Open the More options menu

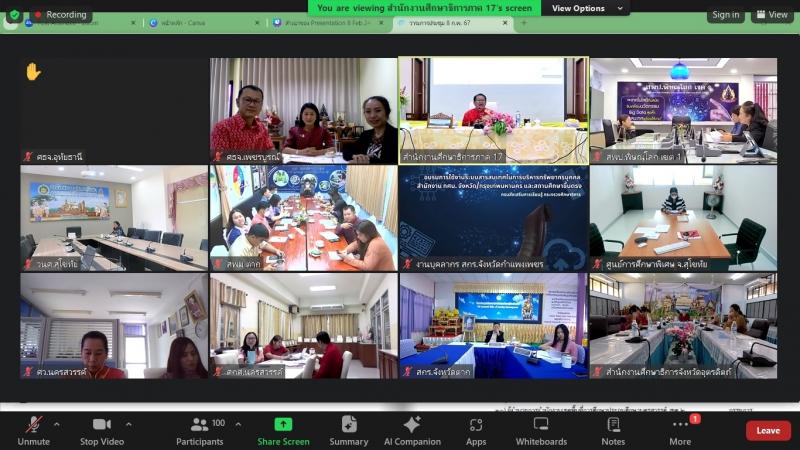click(x=681, y=431)
